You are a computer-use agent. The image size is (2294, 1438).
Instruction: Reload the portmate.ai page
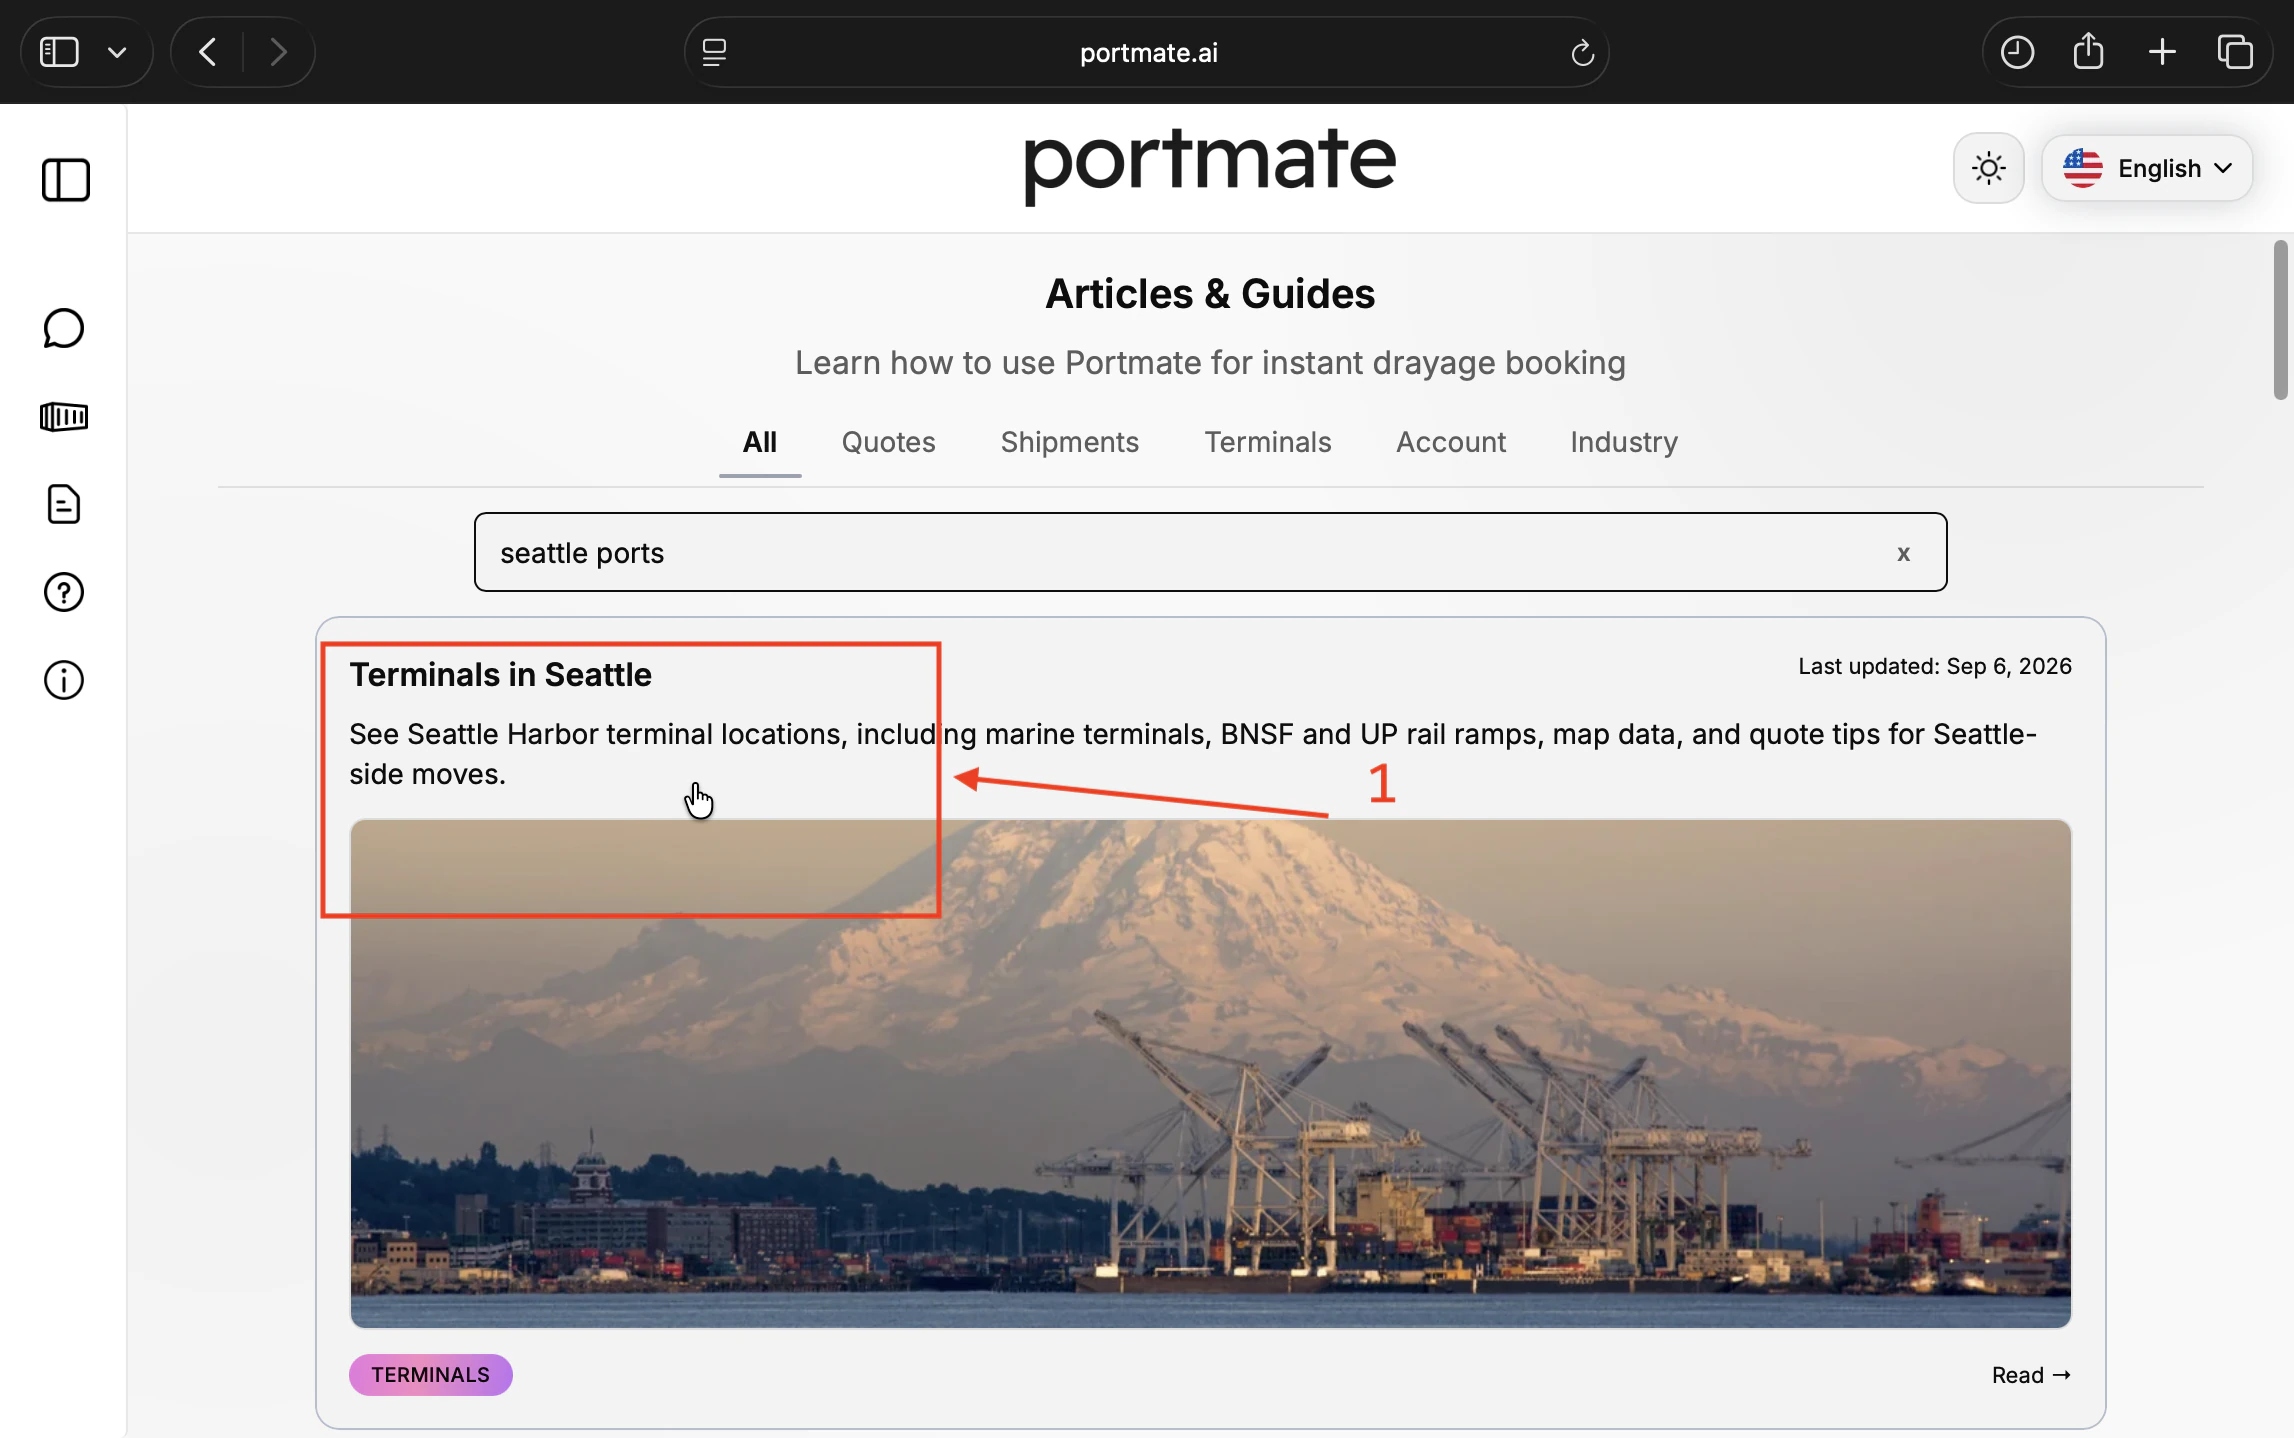1582,52
